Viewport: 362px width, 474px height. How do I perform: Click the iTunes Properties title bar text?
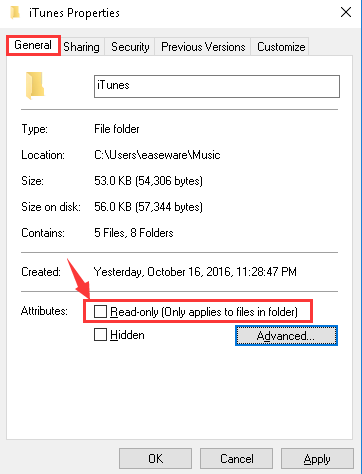74,13
